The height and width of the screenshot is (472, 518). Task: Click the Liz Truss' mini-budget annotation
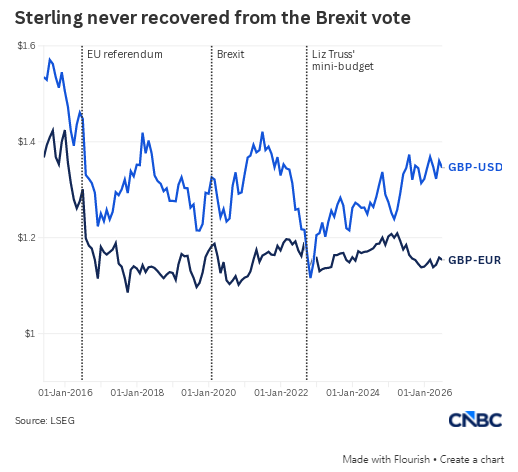point(342,60)
